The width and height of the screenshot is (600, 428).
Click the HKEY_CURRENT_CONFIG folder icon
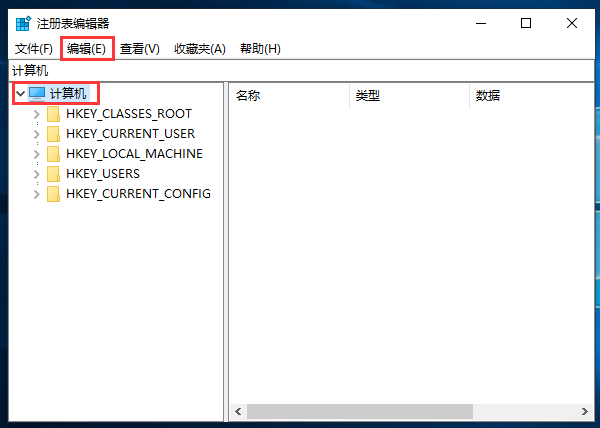(x=53, y=194)
